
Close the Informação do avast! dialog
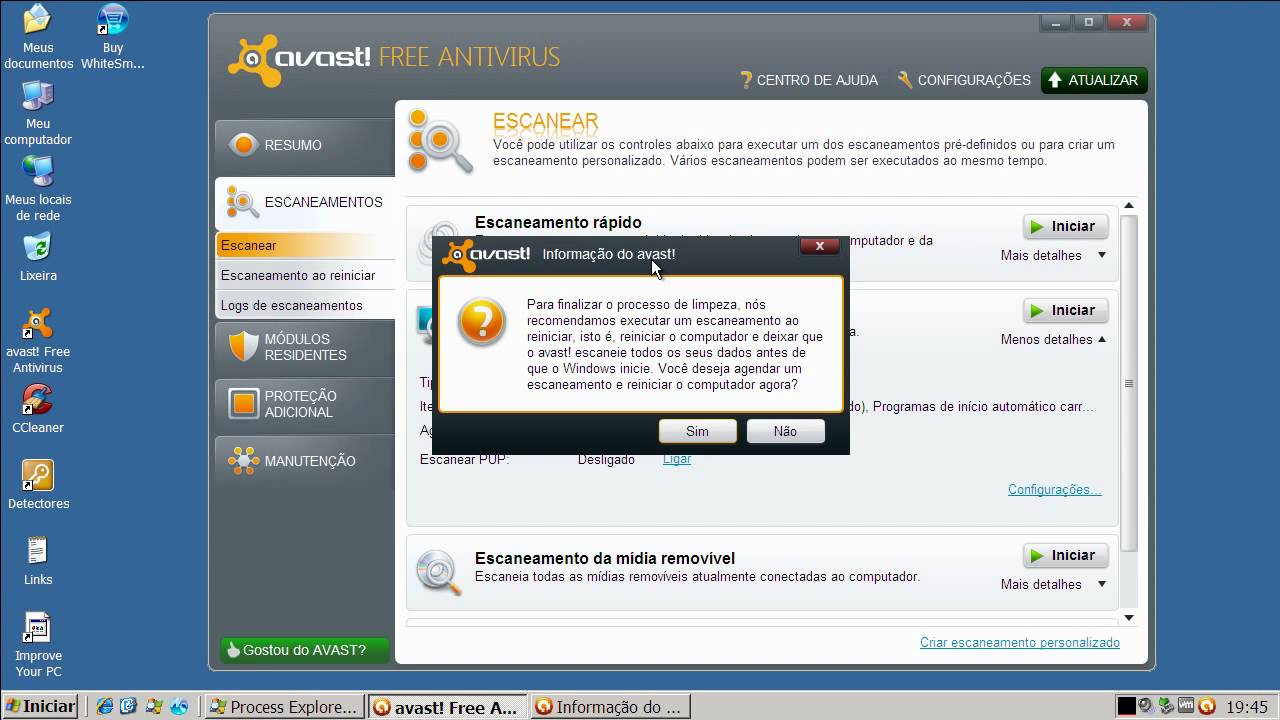click(x=820, y=246)
